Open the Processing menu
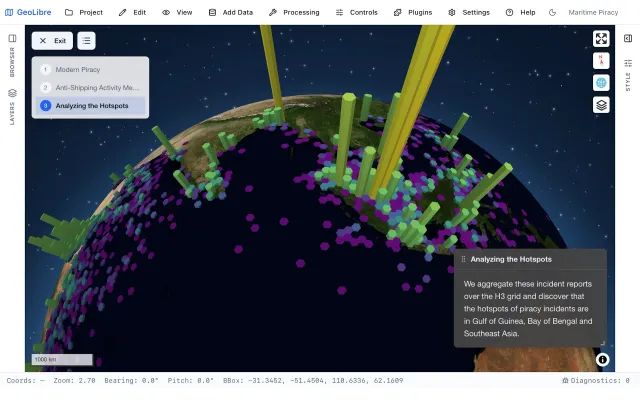 coord(294,12)
